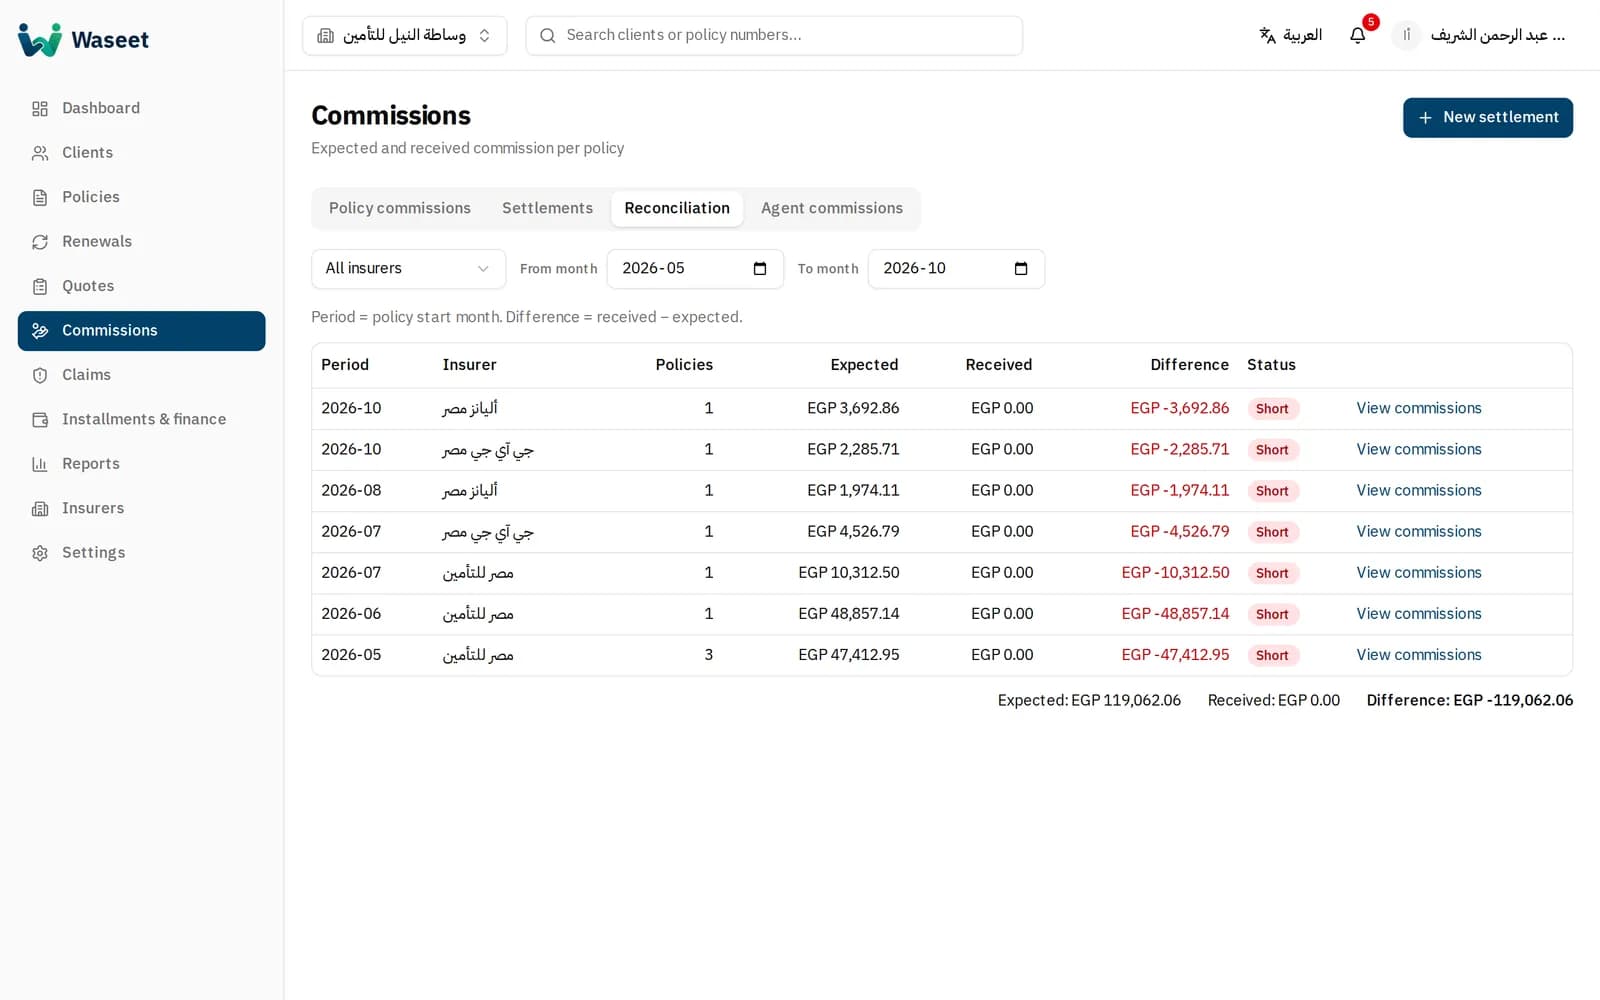Focus the search clients or policy field
The height and width of the screenshot is (1000, 1600).
(x=774, y=35)
